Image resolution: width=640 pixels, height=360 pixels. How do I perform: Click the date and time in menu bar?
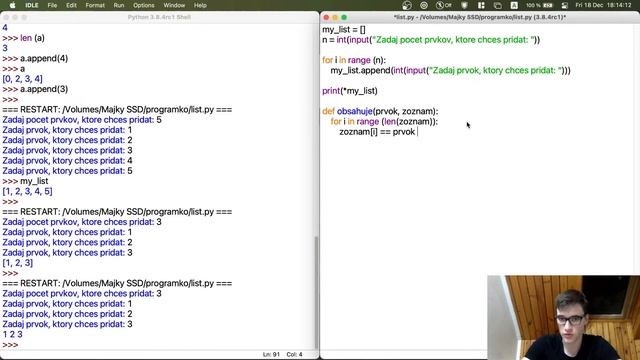(603, 5)
